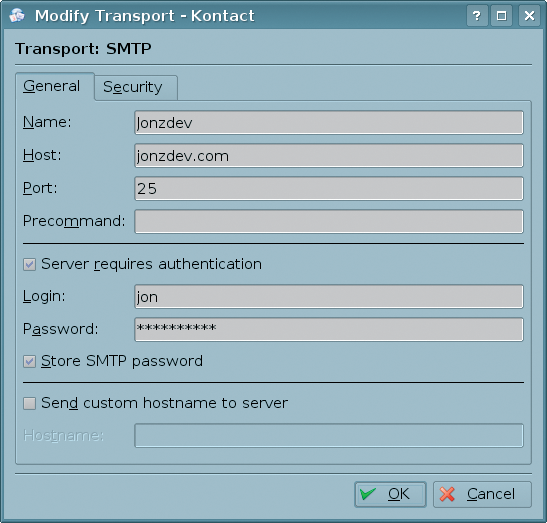The width and height of the screenshot is (547, 523).
Task: Uncheck Server requires authentication
Action: [x=29, y=264]
